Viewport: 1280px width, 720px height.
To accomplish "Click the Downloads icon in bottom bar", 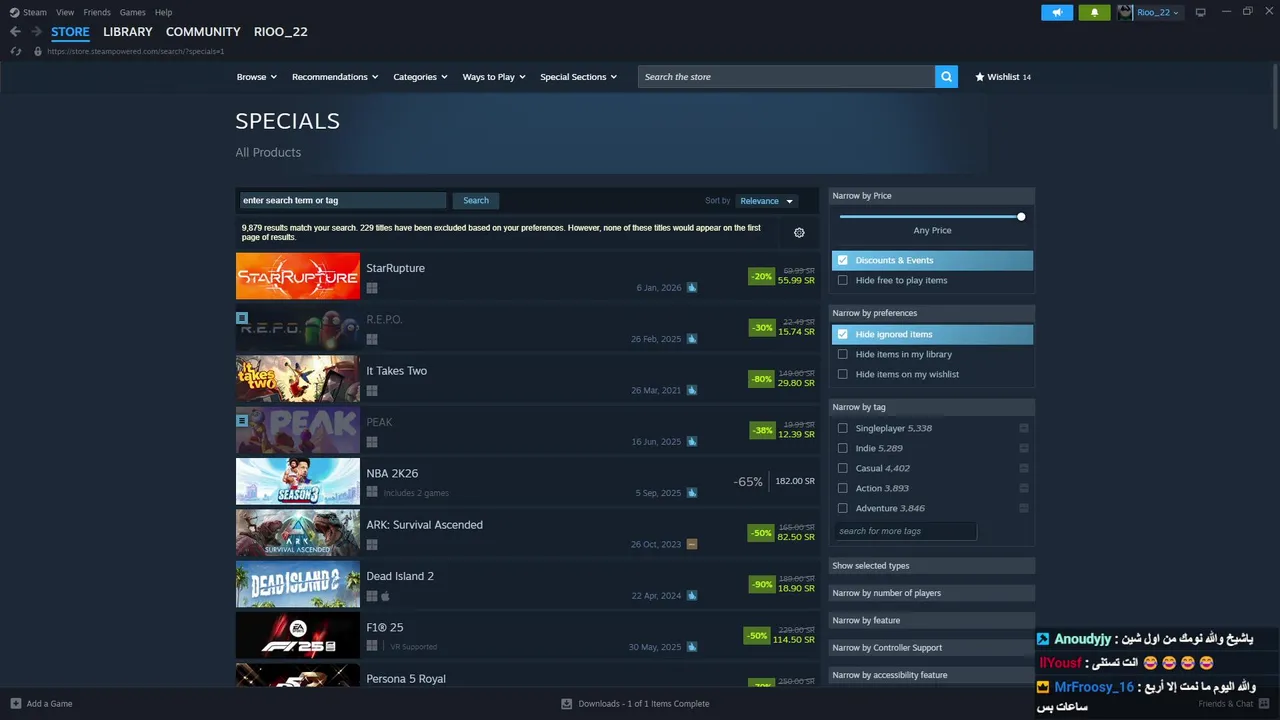I will [x=566, y=704].
